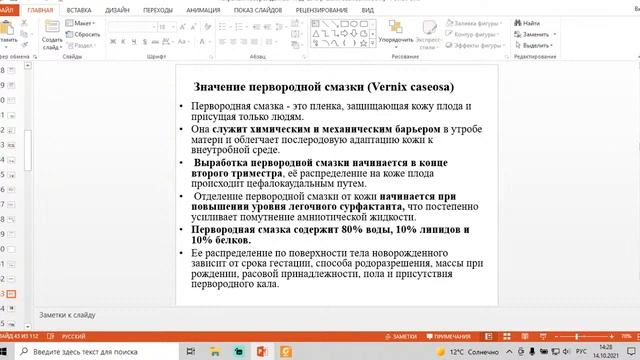The image size is (640, 360).
Task: Open Контур фигуры shape outline dropdown
Action: (473, 34)
